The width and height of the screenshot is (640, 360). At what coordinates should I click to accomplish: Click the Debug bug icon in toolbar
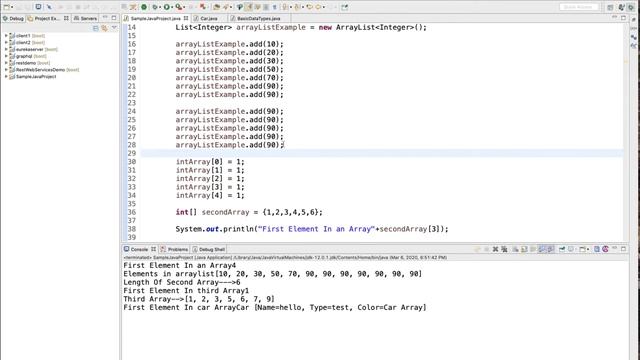tap(154, 7)
